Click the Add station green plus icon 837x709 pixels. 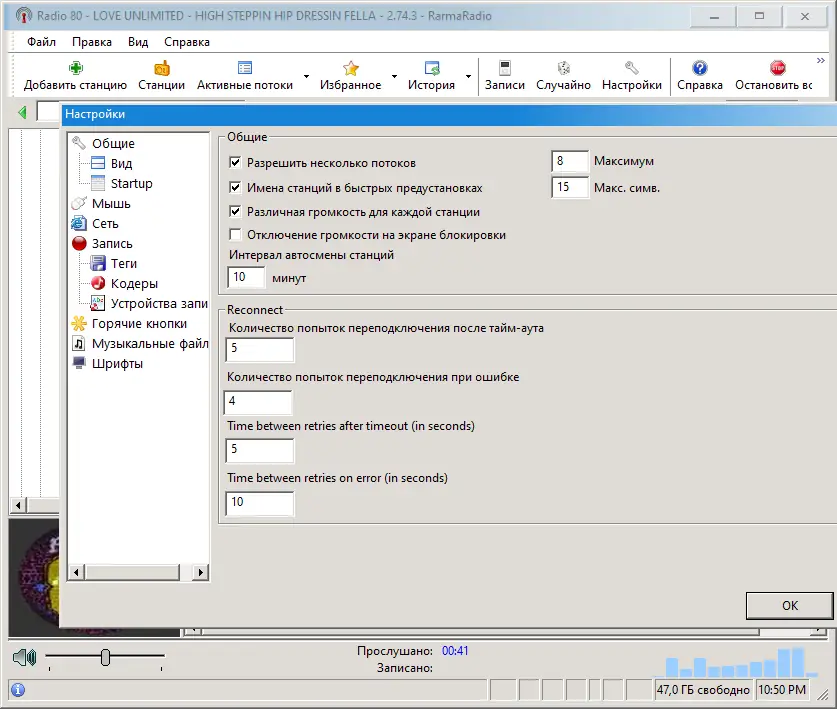[x=75, y=68]
